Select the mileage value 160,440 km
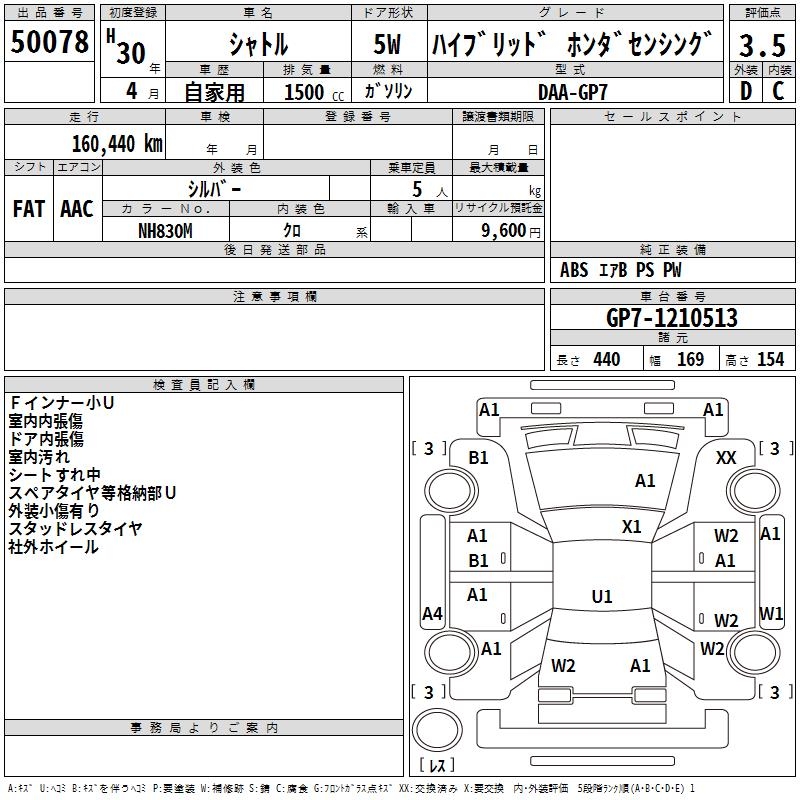This screenshot has height=800, width=800. pos(117,143)
